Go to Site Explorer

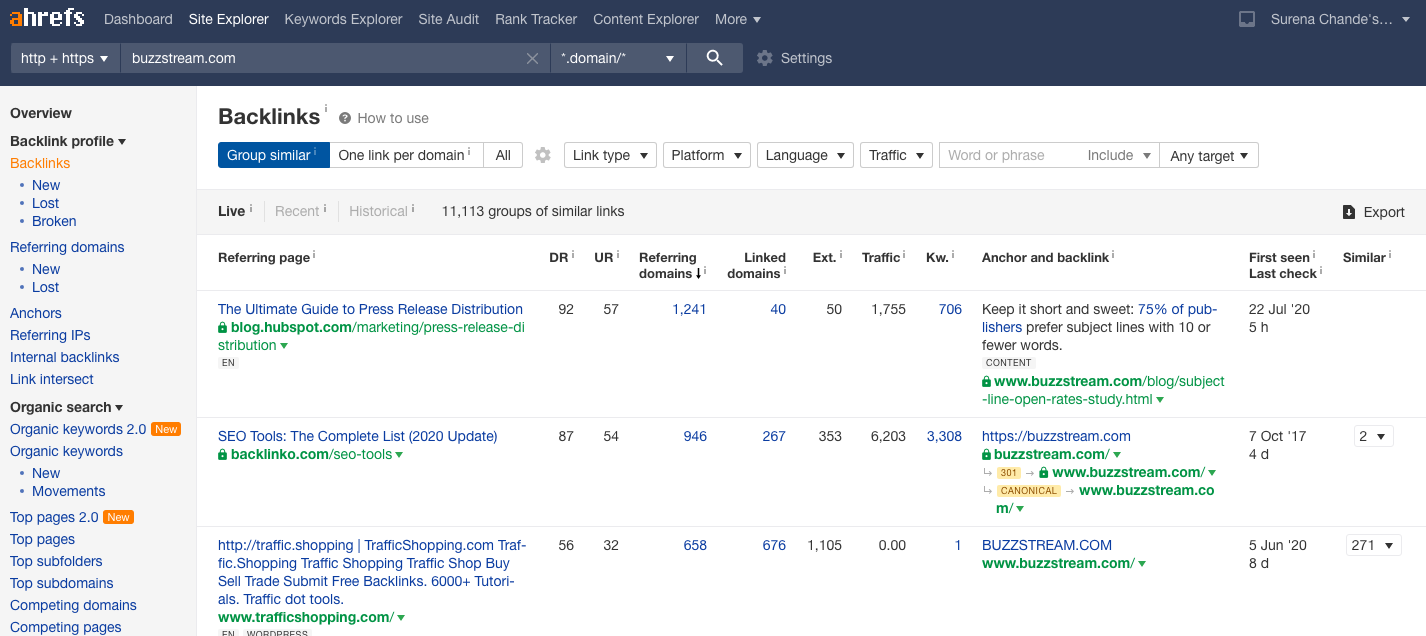[x=228, y=19]
